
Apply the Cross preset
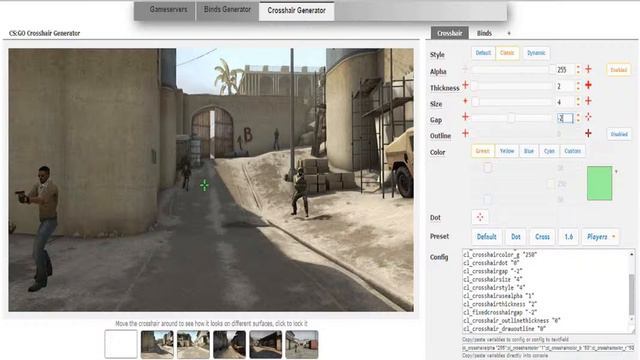click(x=542, y=237)
